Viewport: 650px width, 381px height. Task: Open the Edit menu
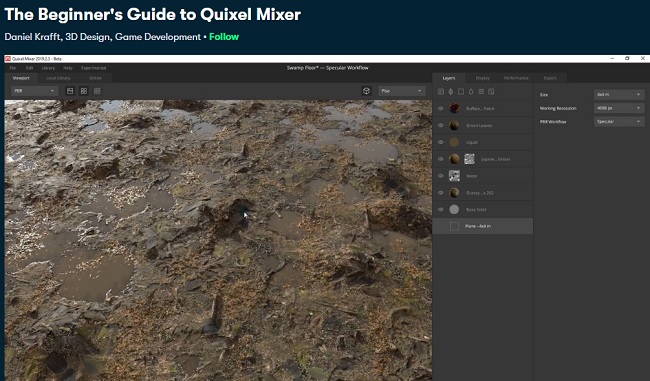pyautogui.click(x=29, y=68)
